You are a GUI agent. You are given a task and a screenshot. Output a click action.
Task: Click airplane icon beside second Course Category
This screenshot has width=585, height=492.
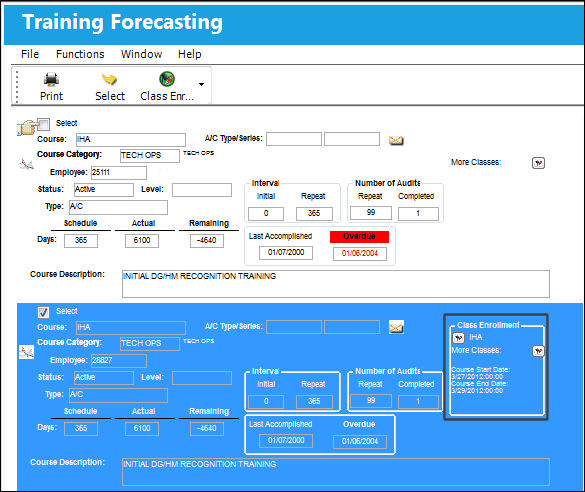(x=26, y=352)
